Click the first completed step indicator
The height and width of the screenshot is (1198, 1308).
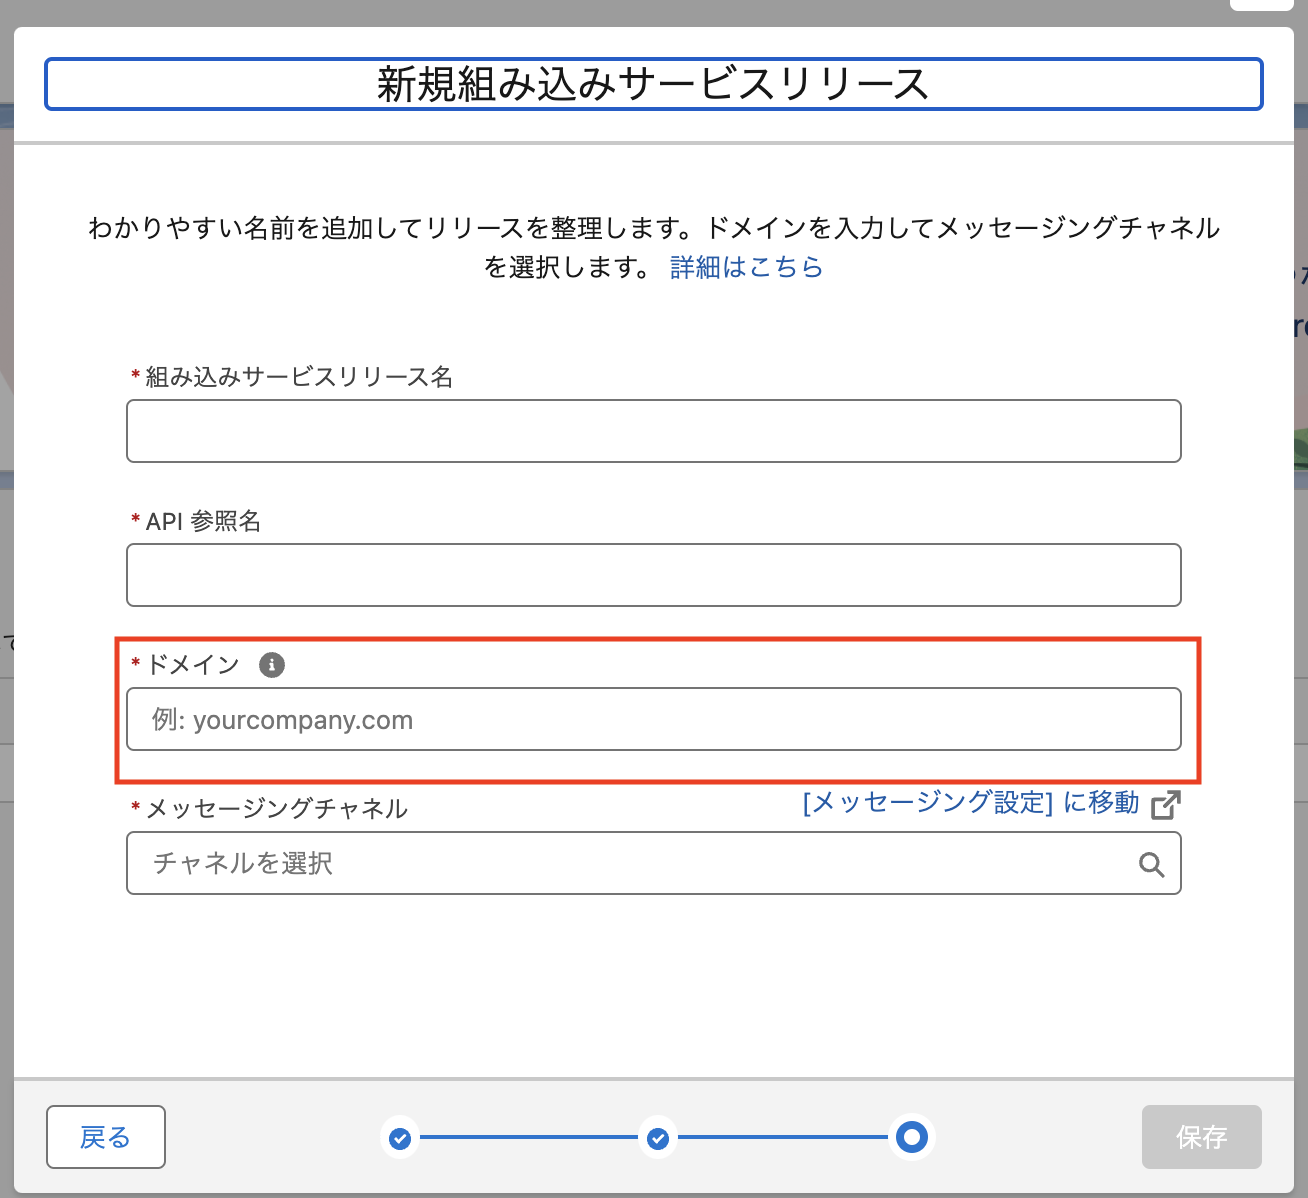click(400, 1138)
